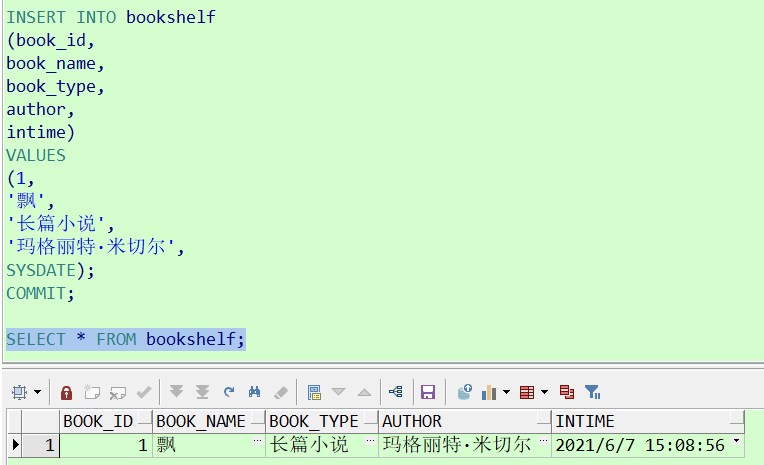Click the 长篇小说 book type cell
The image size is (764, 465).
pyautogui.click(x=322, y=445)
